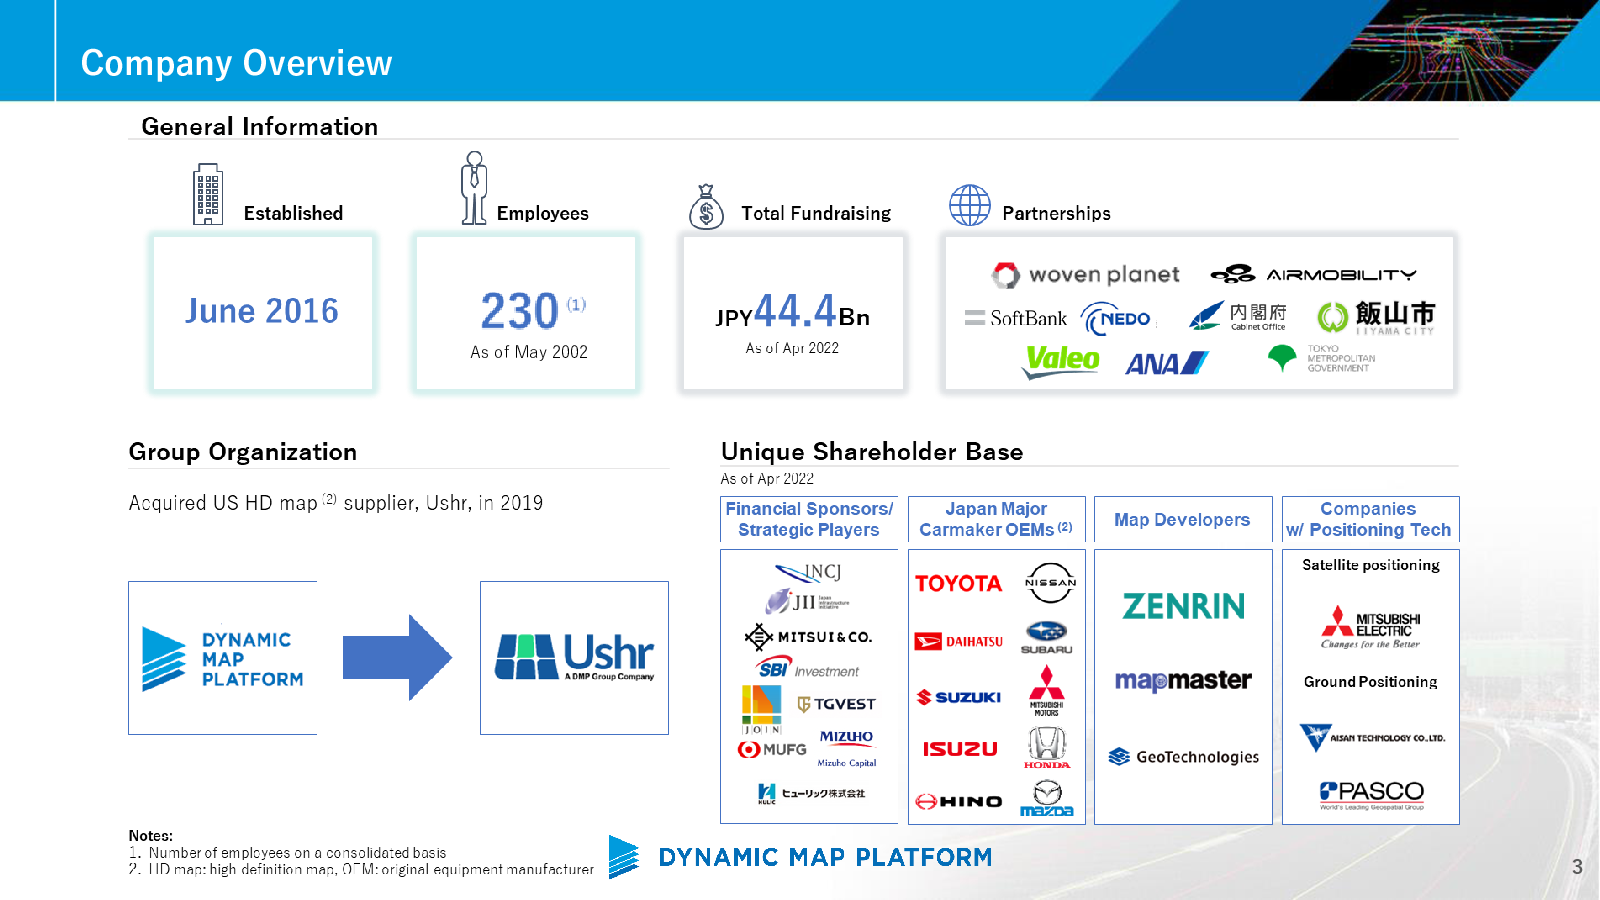Click the Cabinet Office logo
This screenshot has height=900, width=1600.
coord(1238,317)
